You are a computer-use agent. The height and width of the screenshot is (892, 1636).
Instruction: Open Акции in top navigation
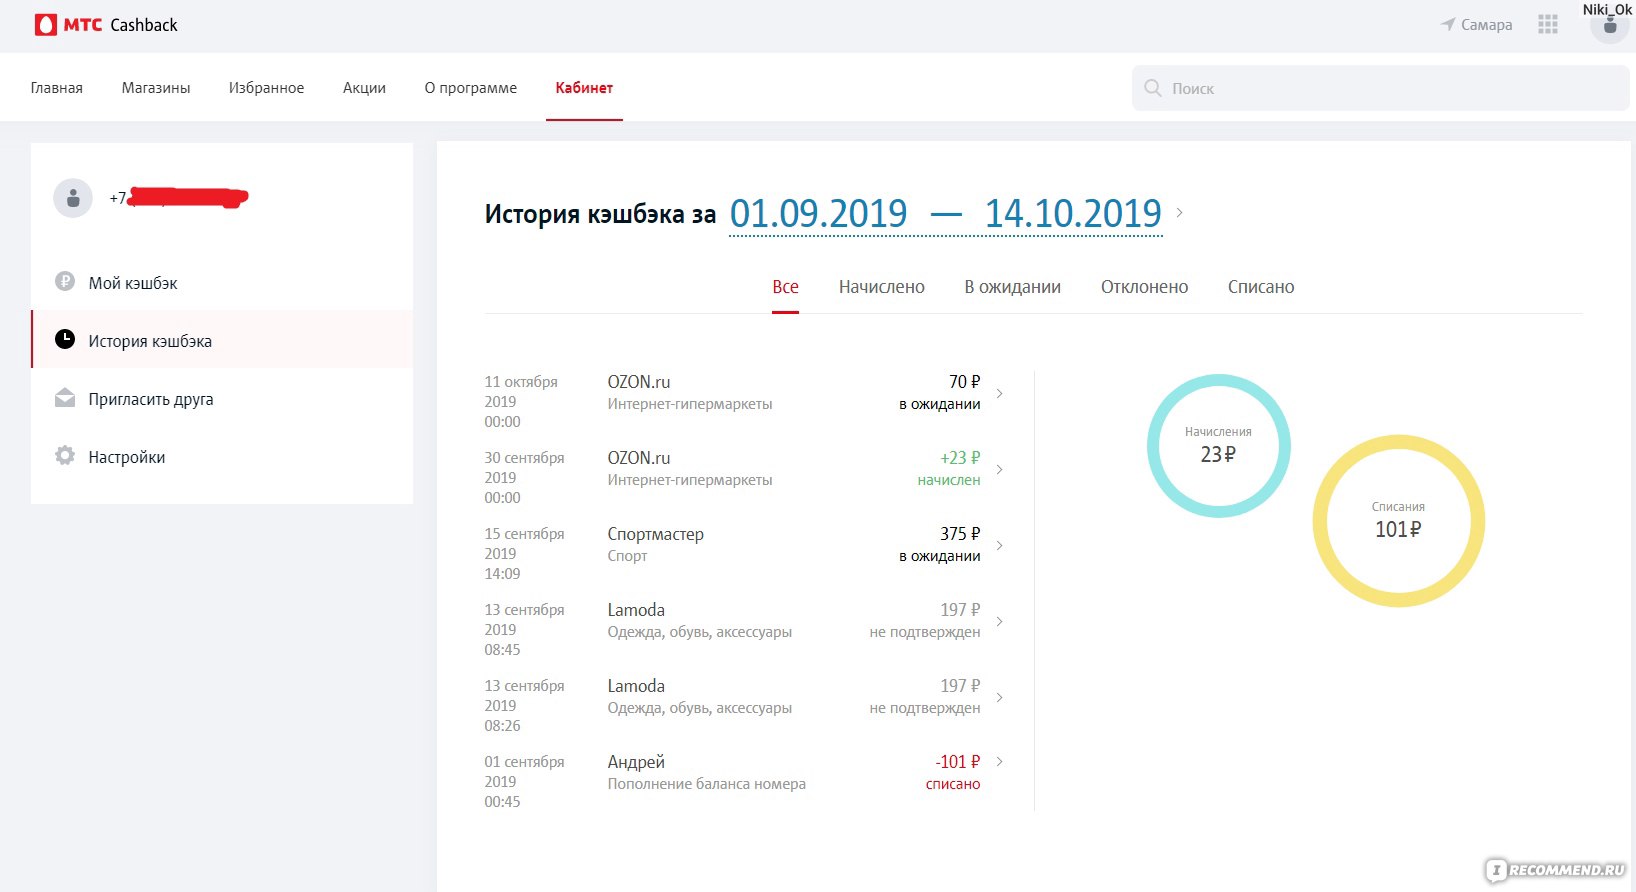click(x=364, y=88)
